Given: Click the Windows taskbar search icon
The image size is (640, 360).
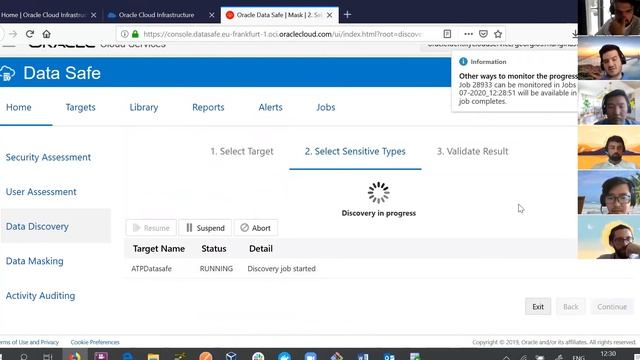Looking at the screenshot, I should click(x=24, y=357).
